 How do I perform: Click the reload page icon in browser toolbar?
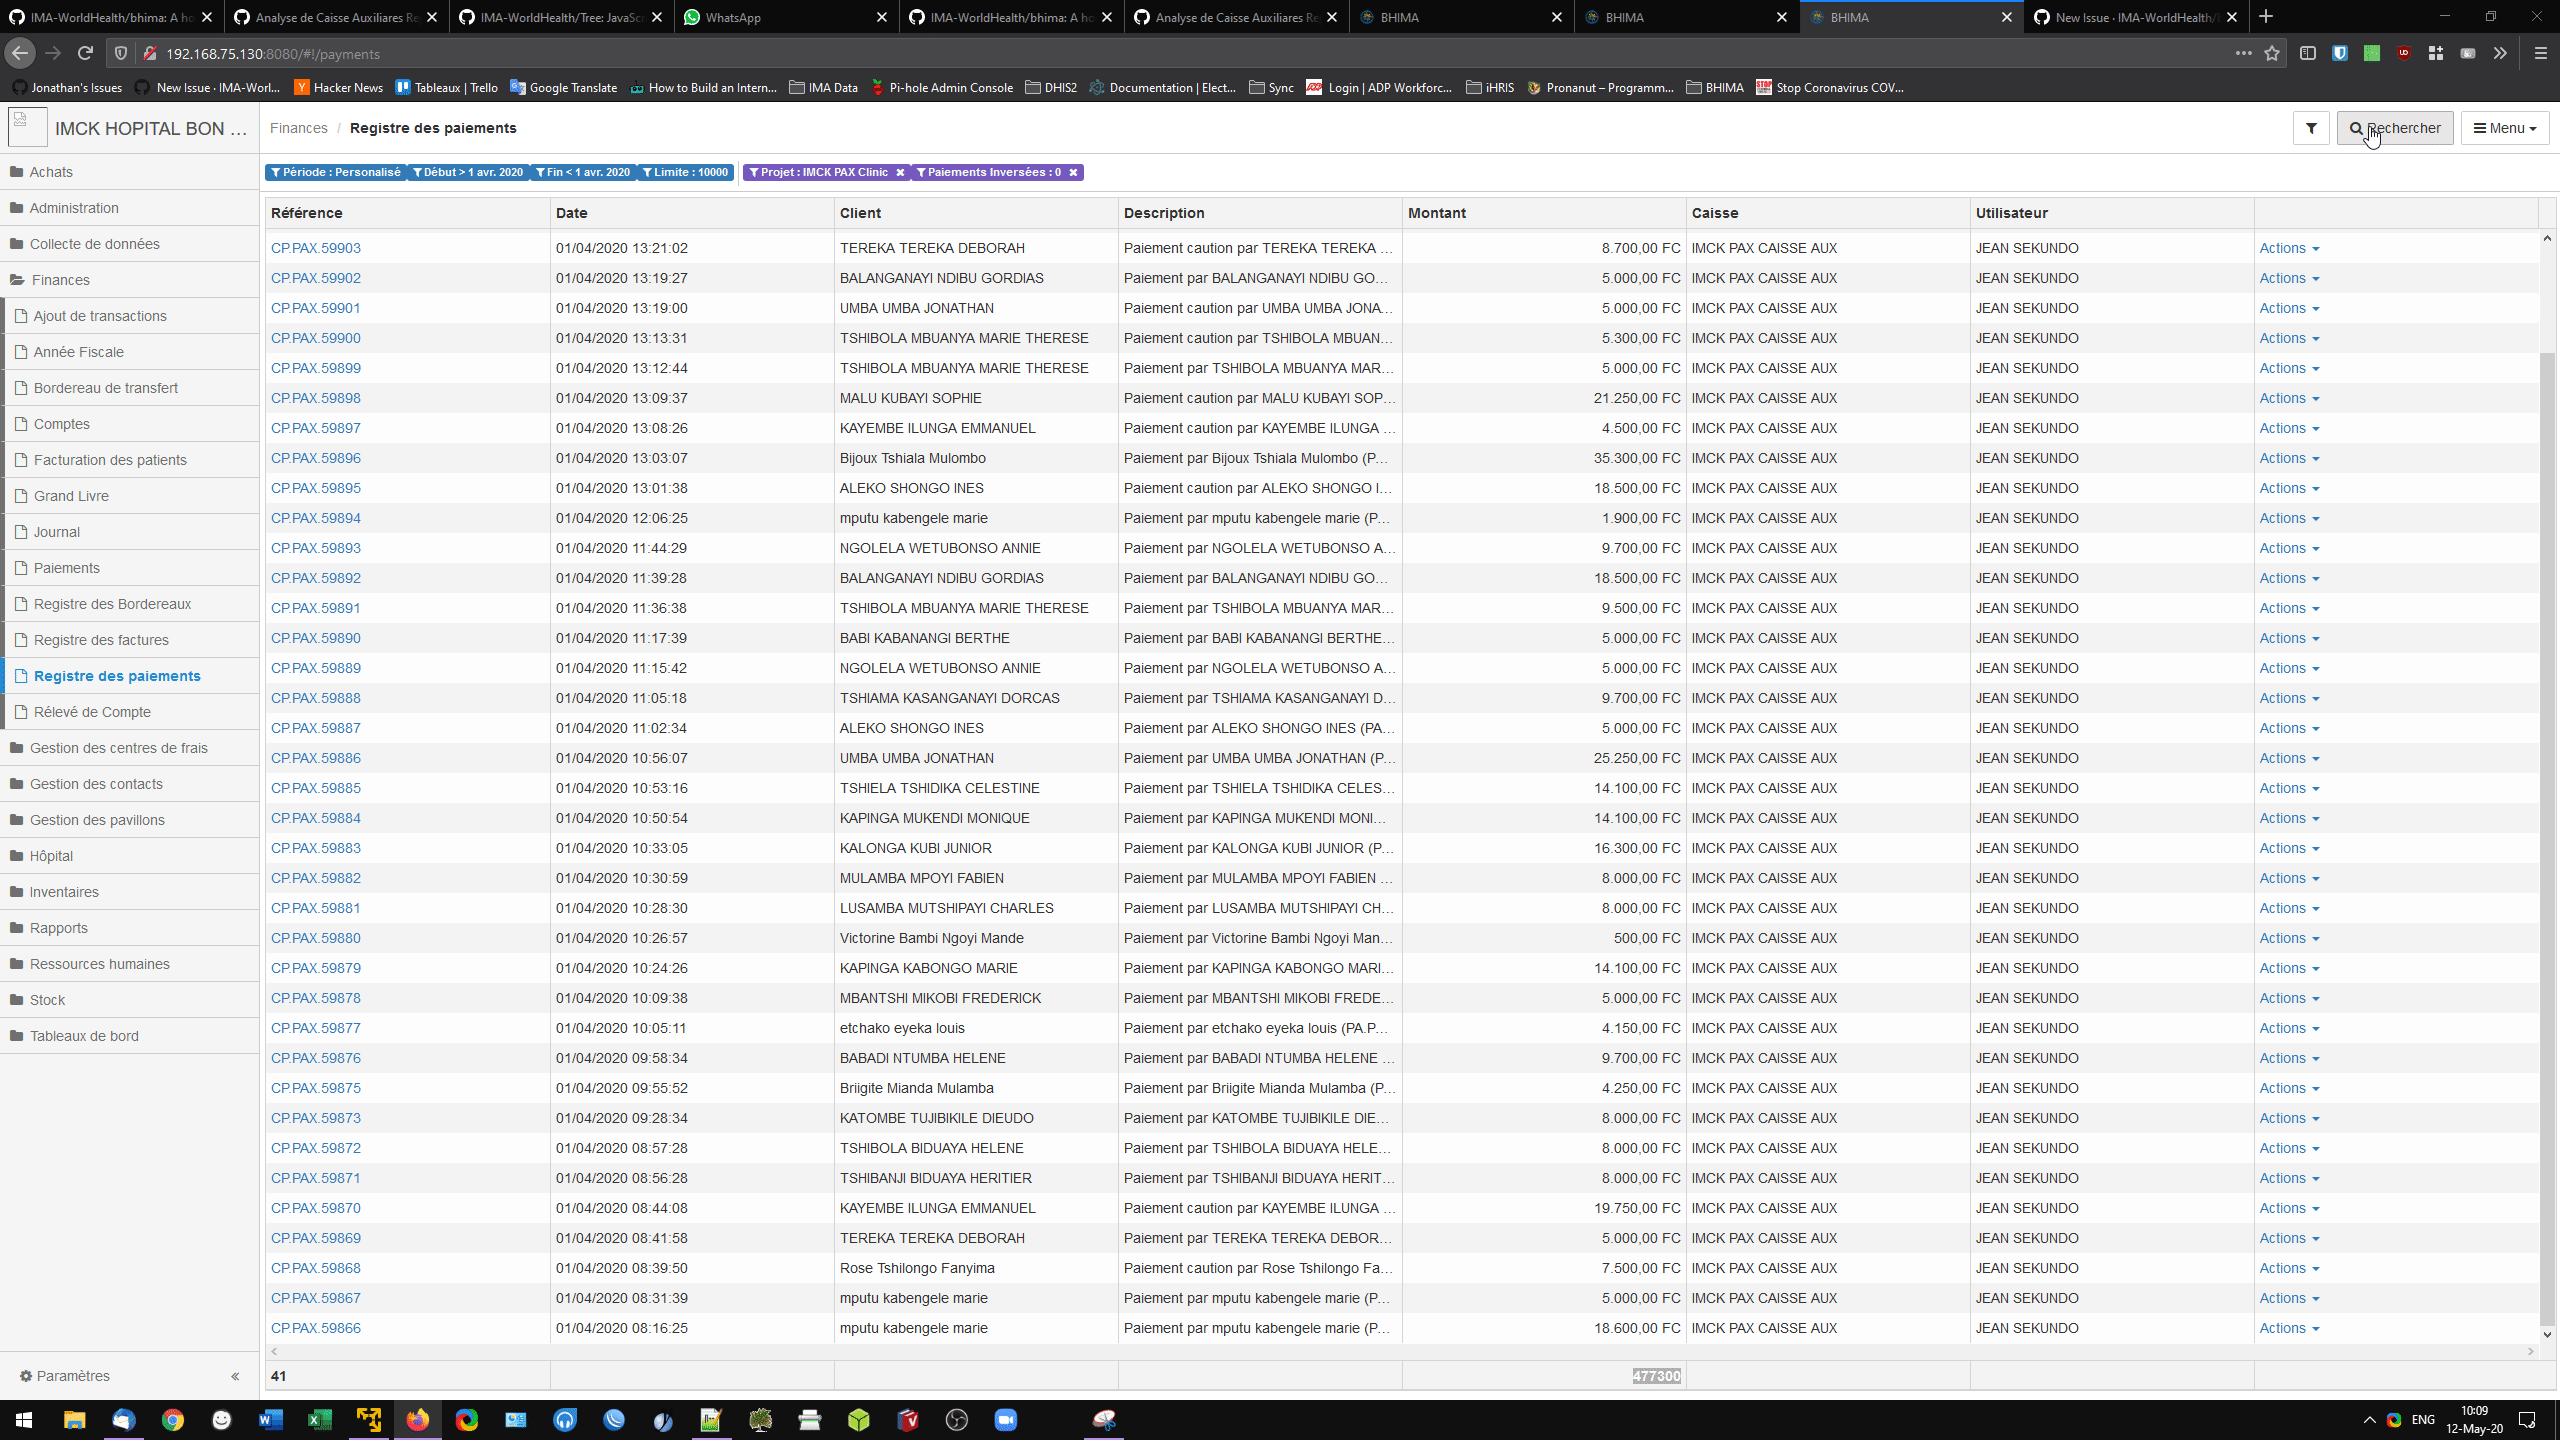85,53
